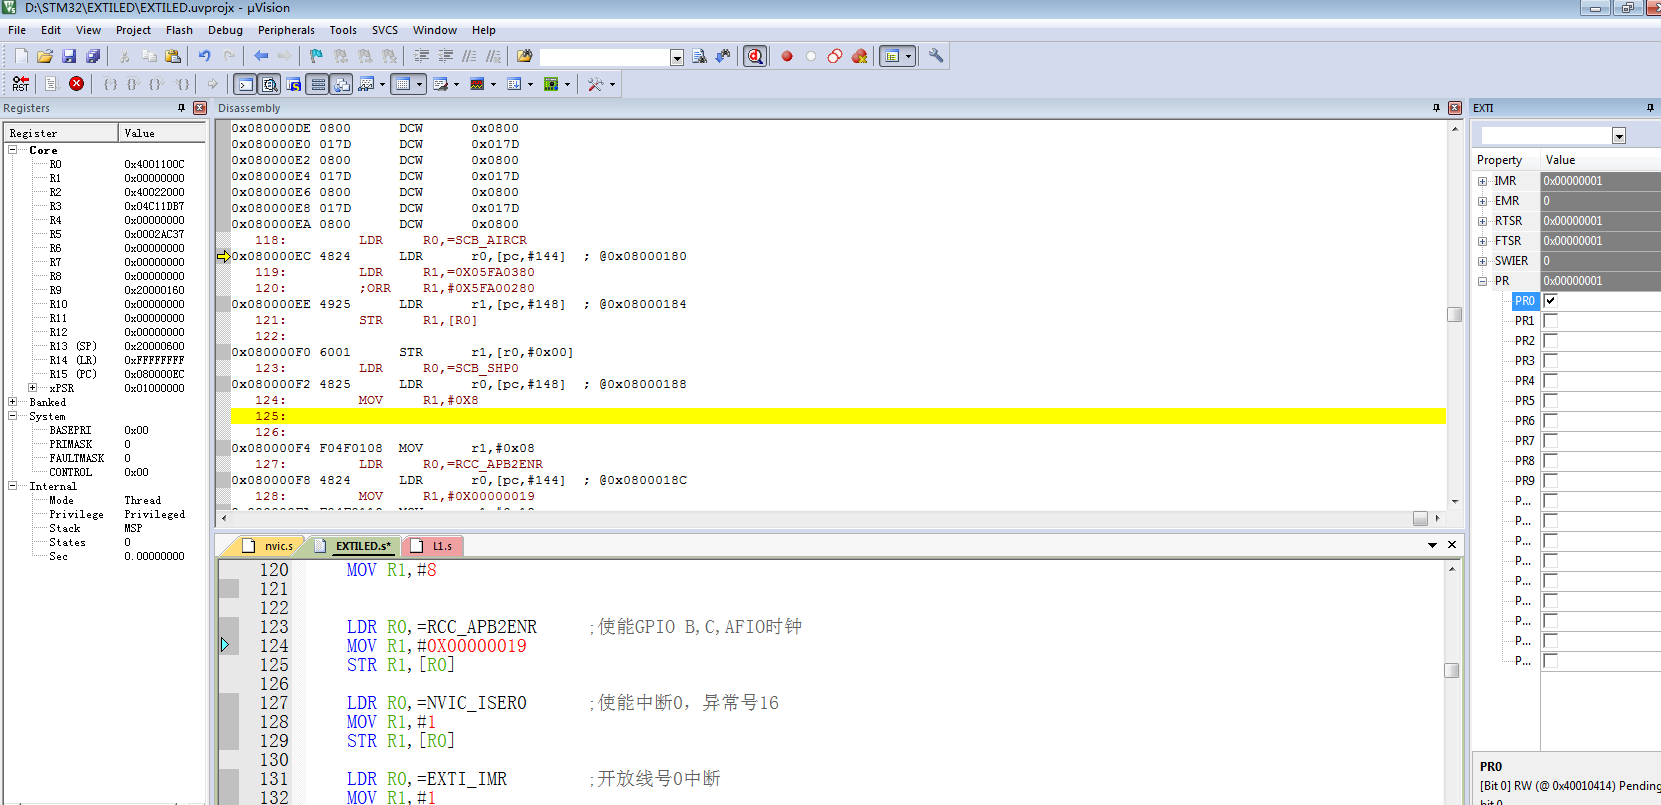Click the Disassembly horizontal scrollbar thumb

[1420, 518]
